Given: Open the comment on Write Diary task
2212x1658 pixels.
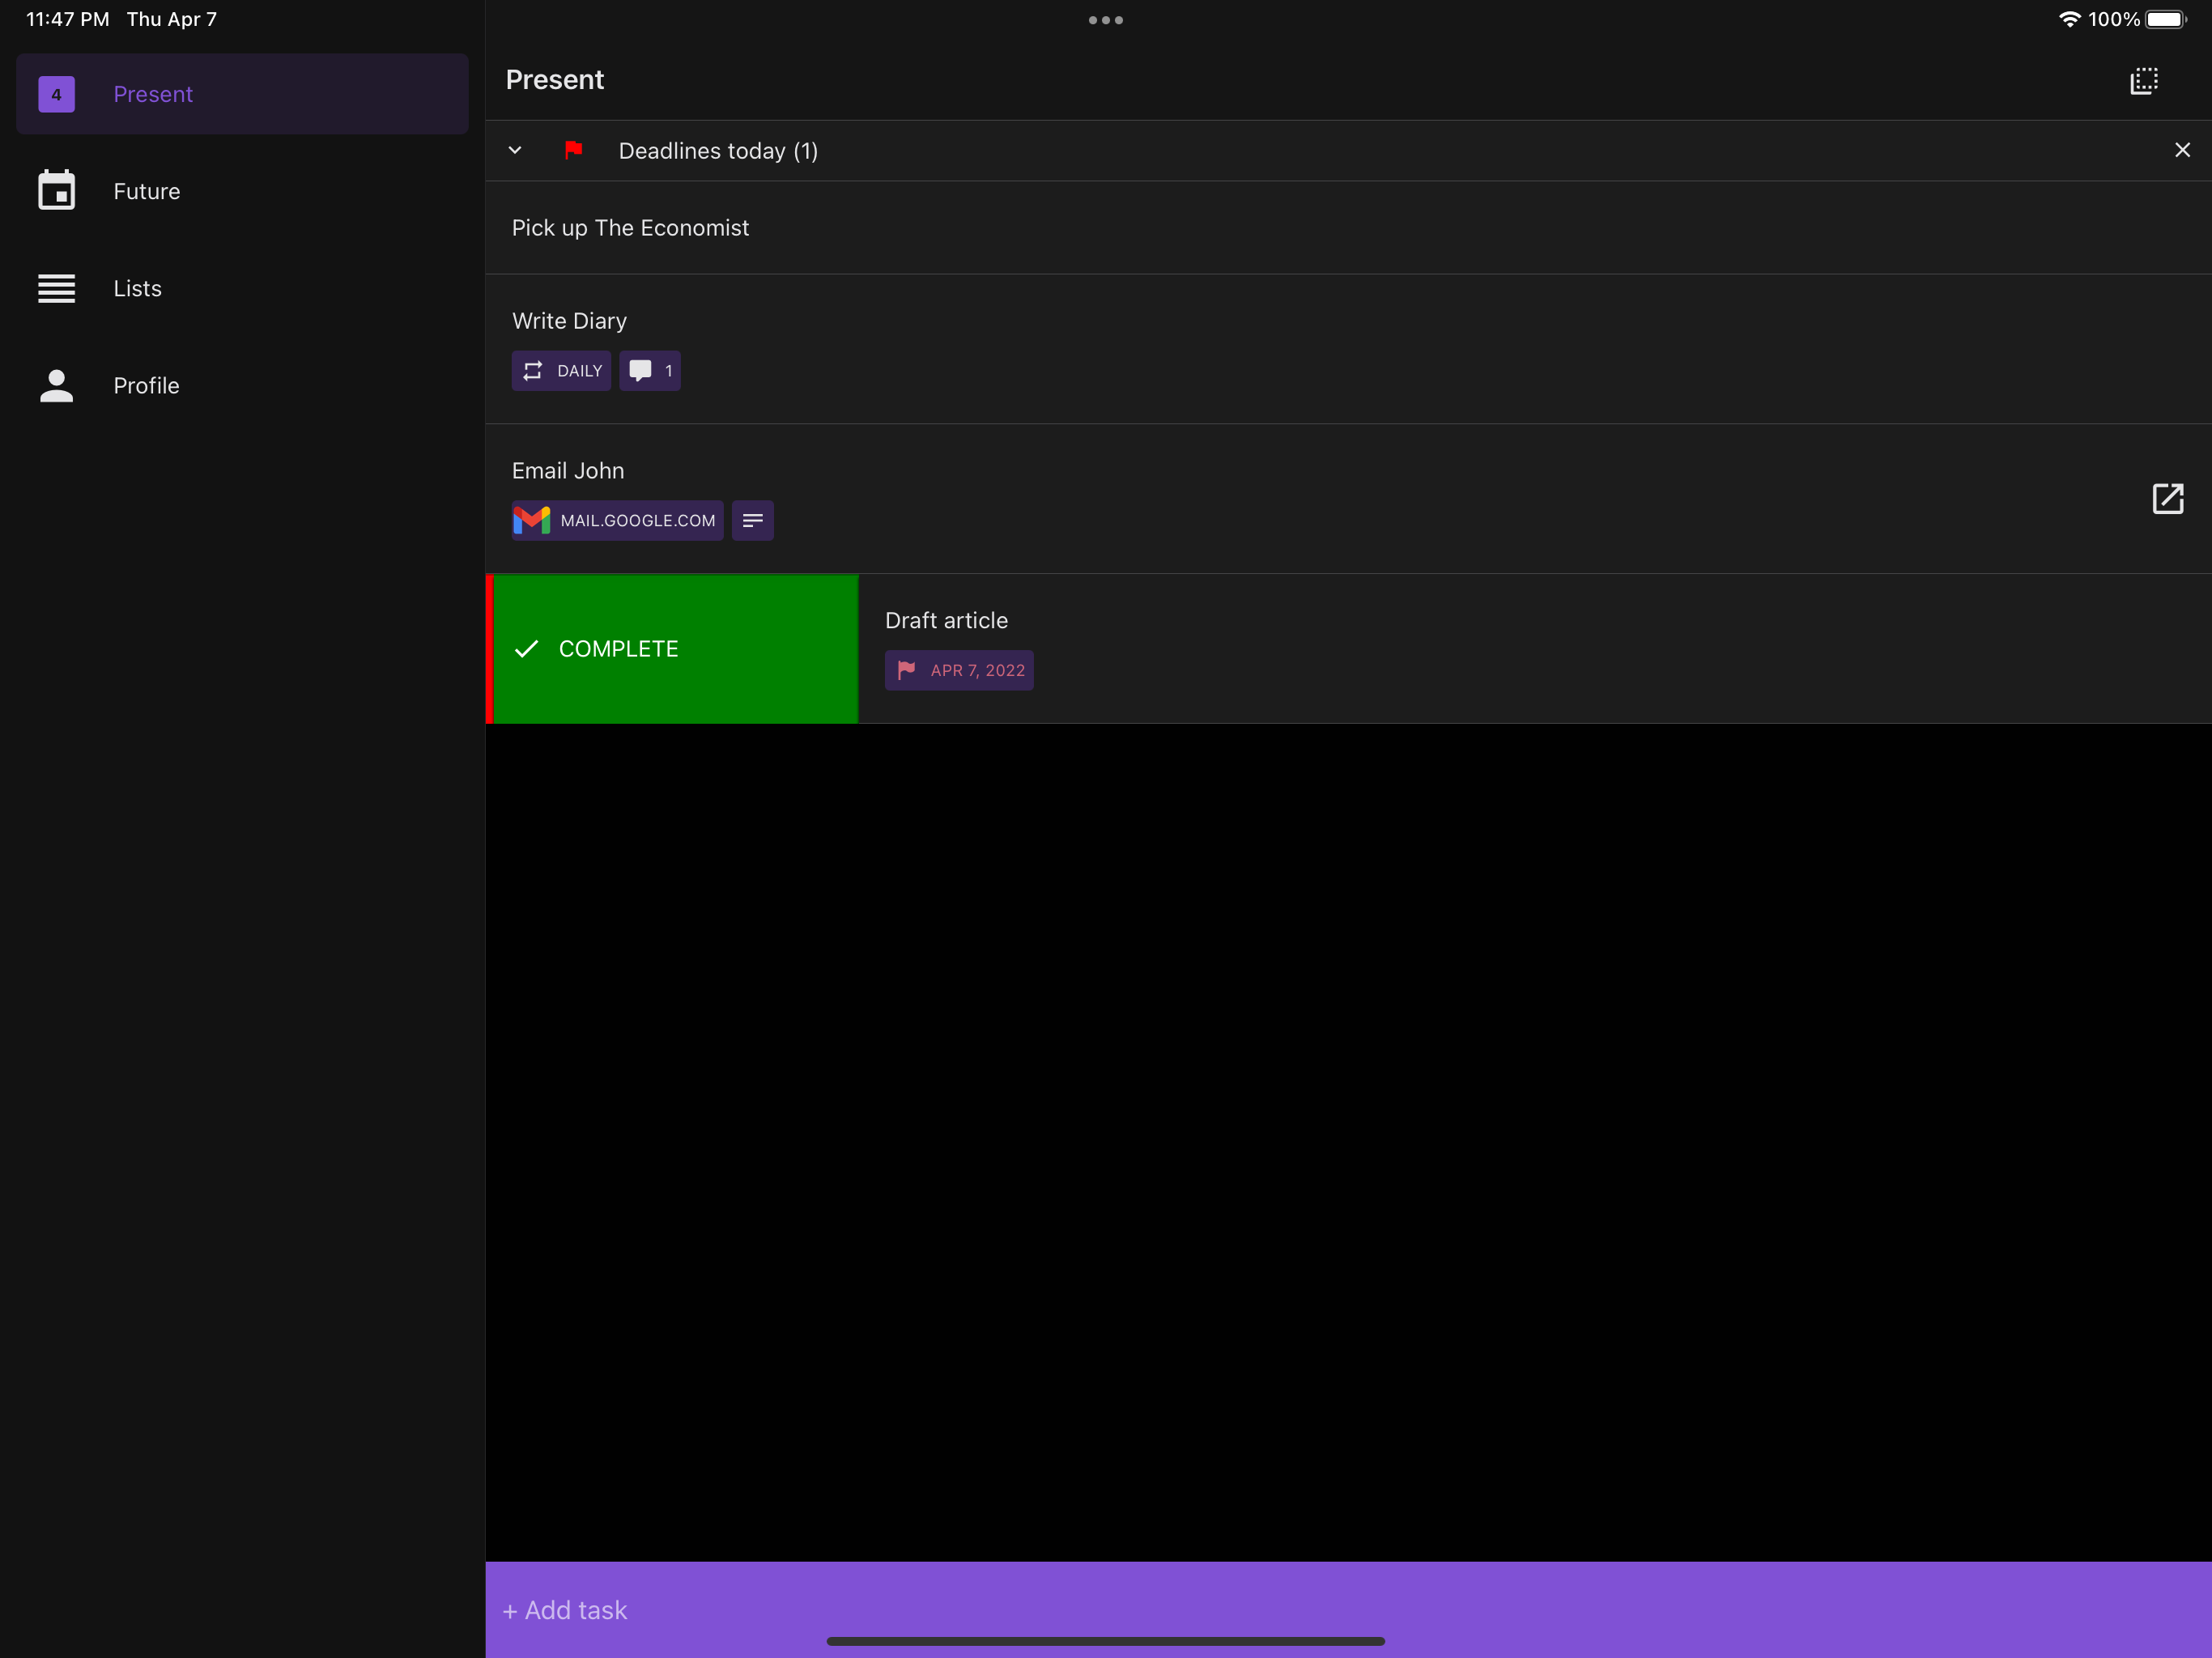Looking at the screenshot, I should point(650,370).
